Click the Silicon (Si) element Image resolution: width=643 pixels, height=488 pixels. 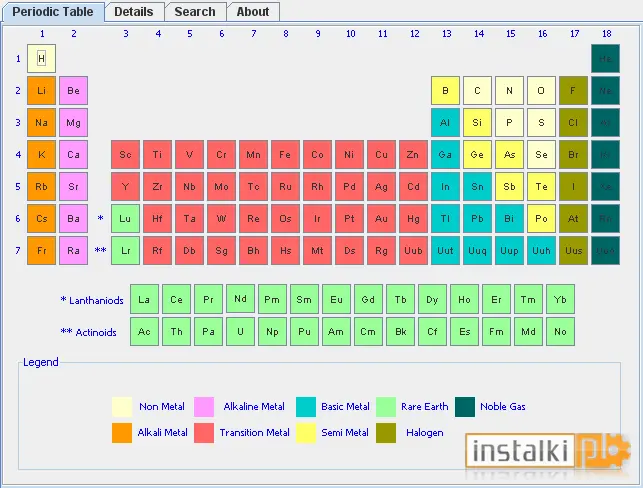point(477,123)
